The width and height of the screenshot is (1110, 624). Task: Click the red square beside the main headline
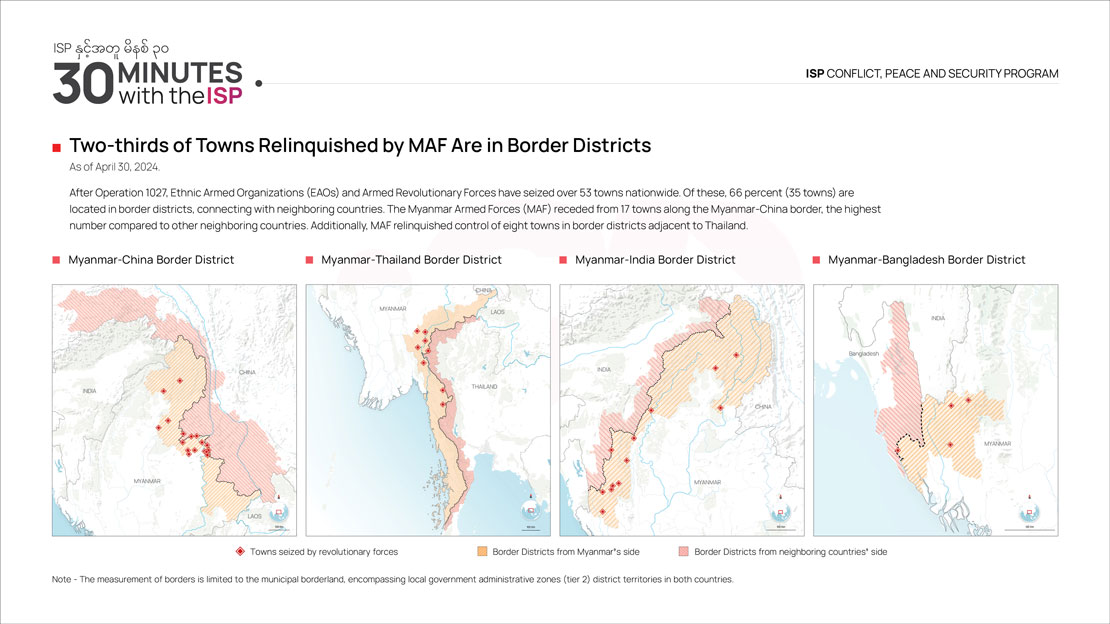[57, 148]
